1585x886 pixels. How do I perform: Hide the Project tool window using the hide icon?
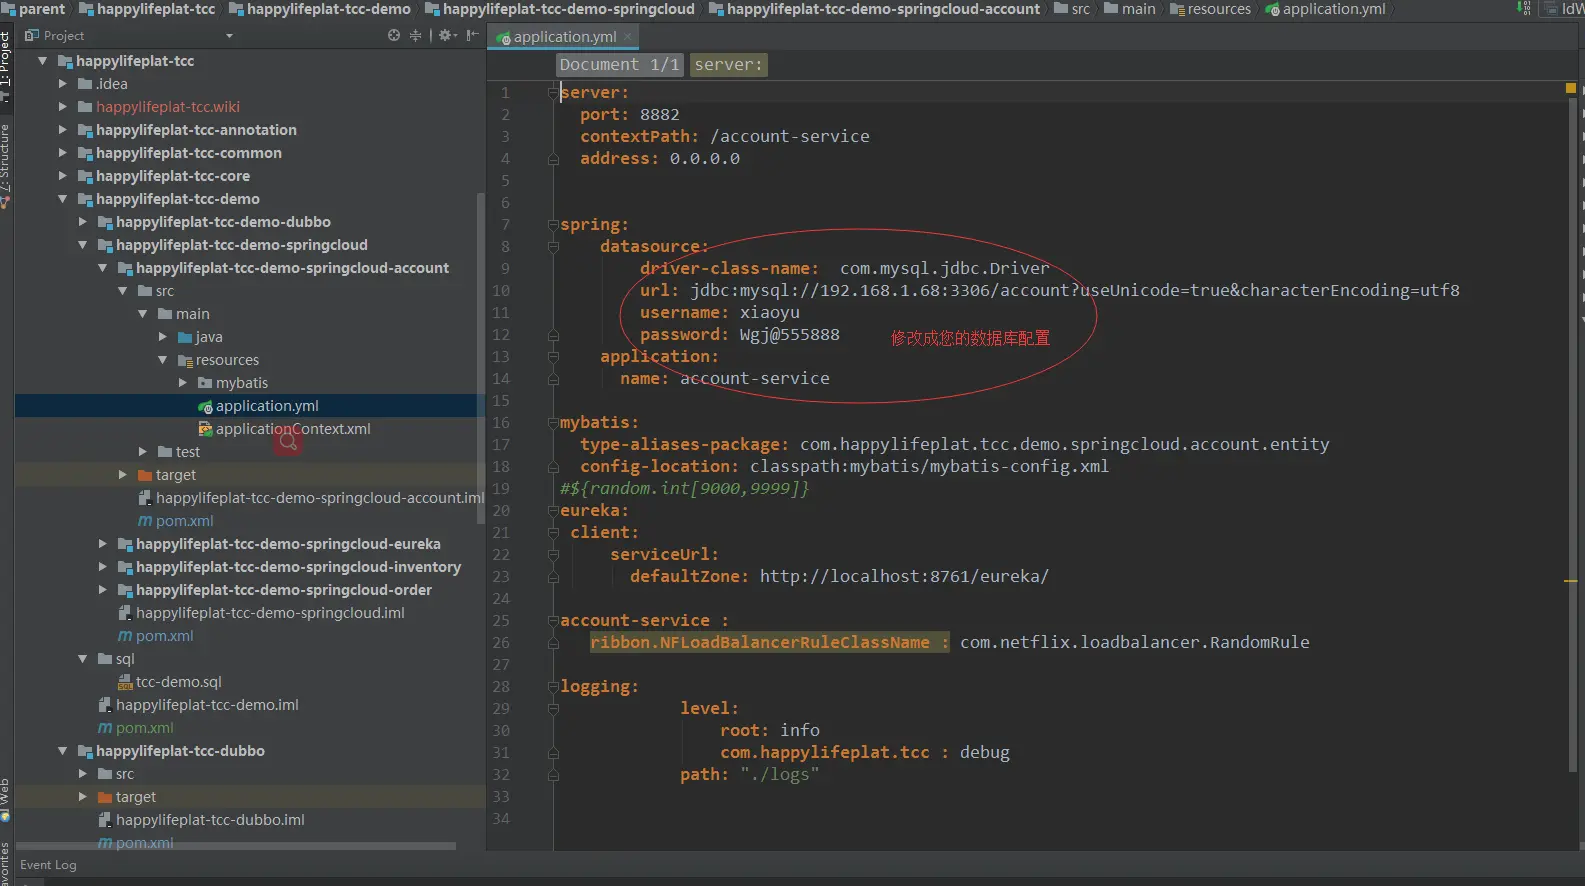(x=472, y=35)
